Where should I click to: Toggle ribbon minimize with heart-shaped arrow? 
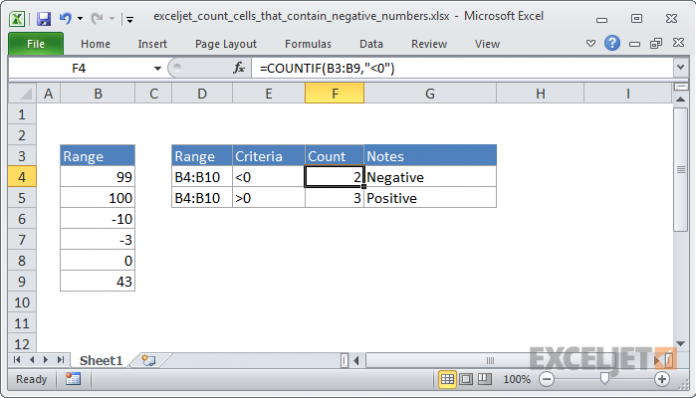pos(590,43)
